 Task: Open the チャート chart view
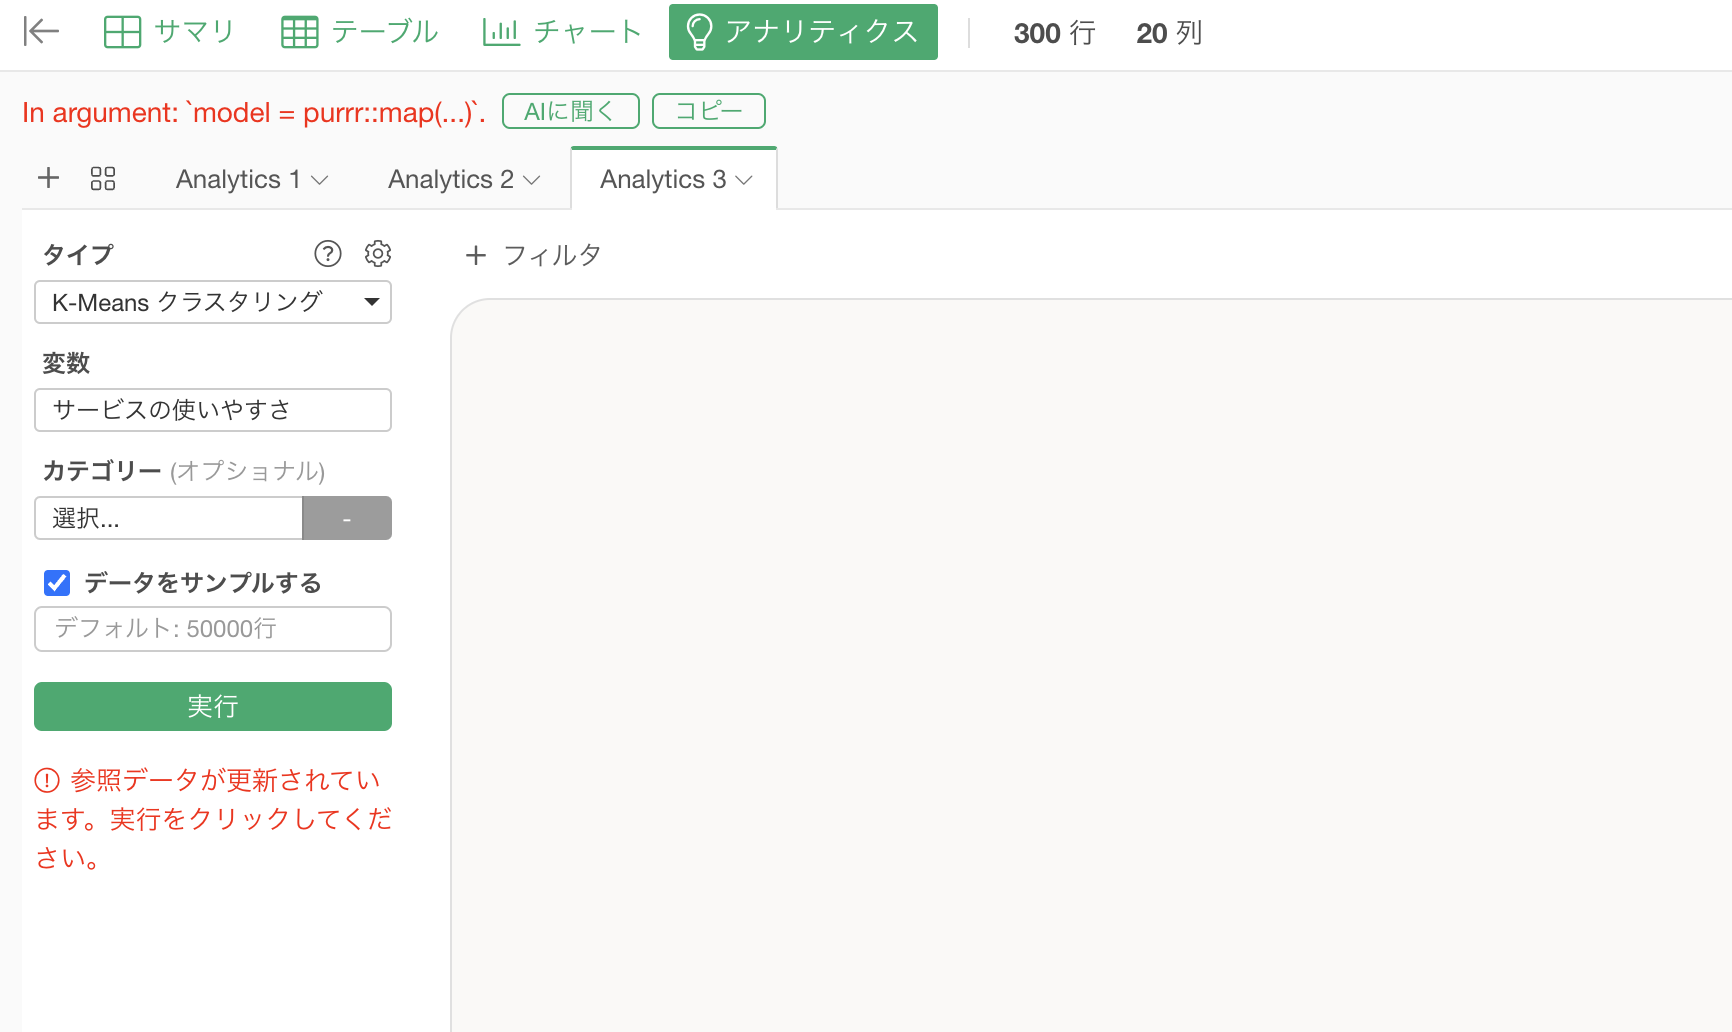[561, 32]
